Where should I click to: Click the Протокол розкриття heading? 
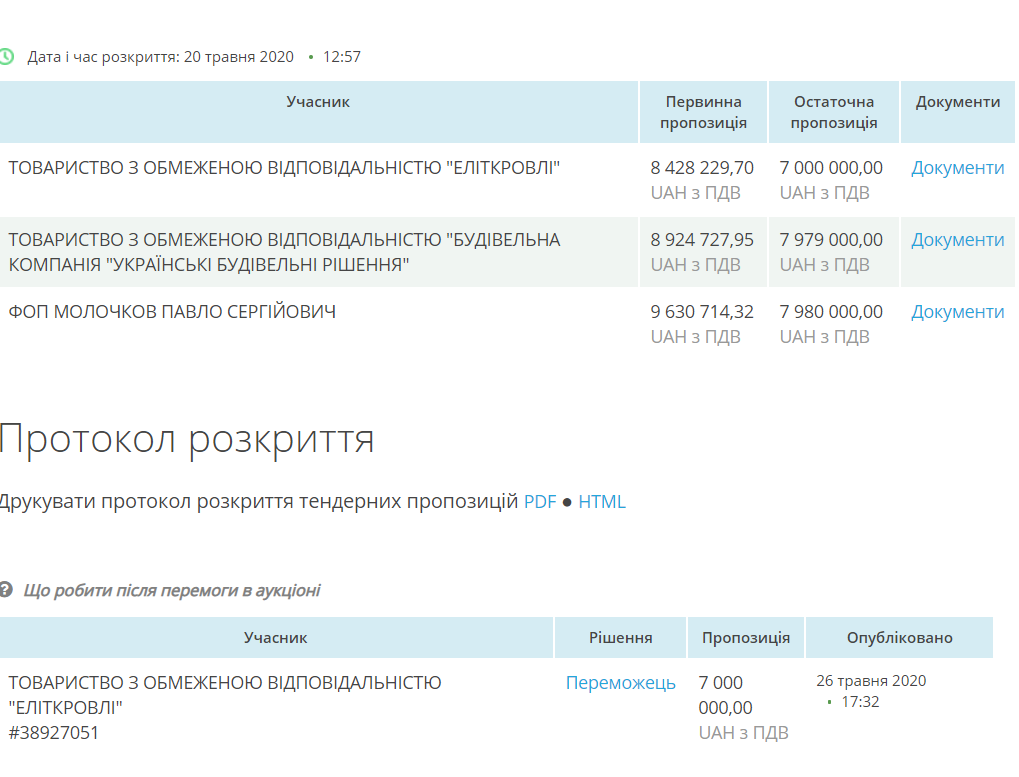[187, 439]
